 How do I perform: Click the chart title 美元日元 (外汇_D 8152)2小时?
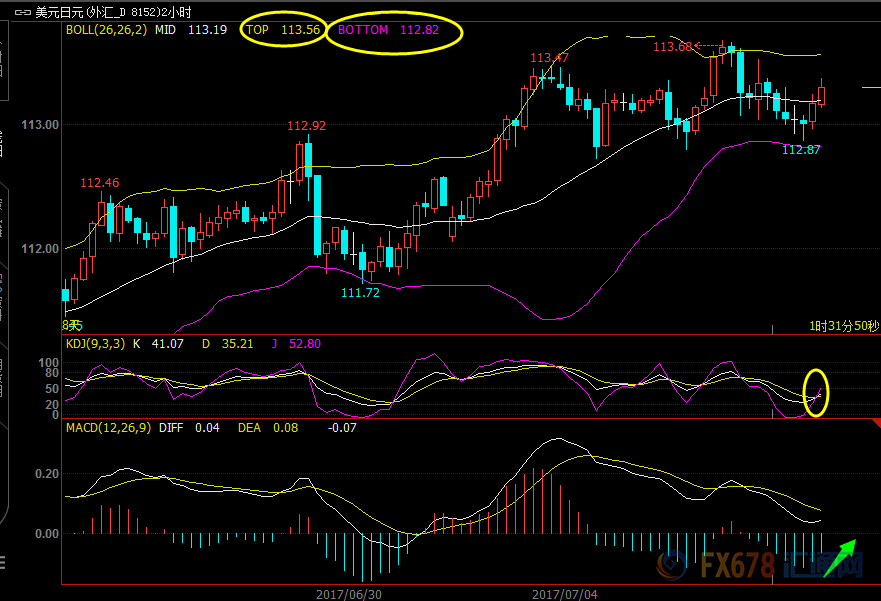point(113,12)
